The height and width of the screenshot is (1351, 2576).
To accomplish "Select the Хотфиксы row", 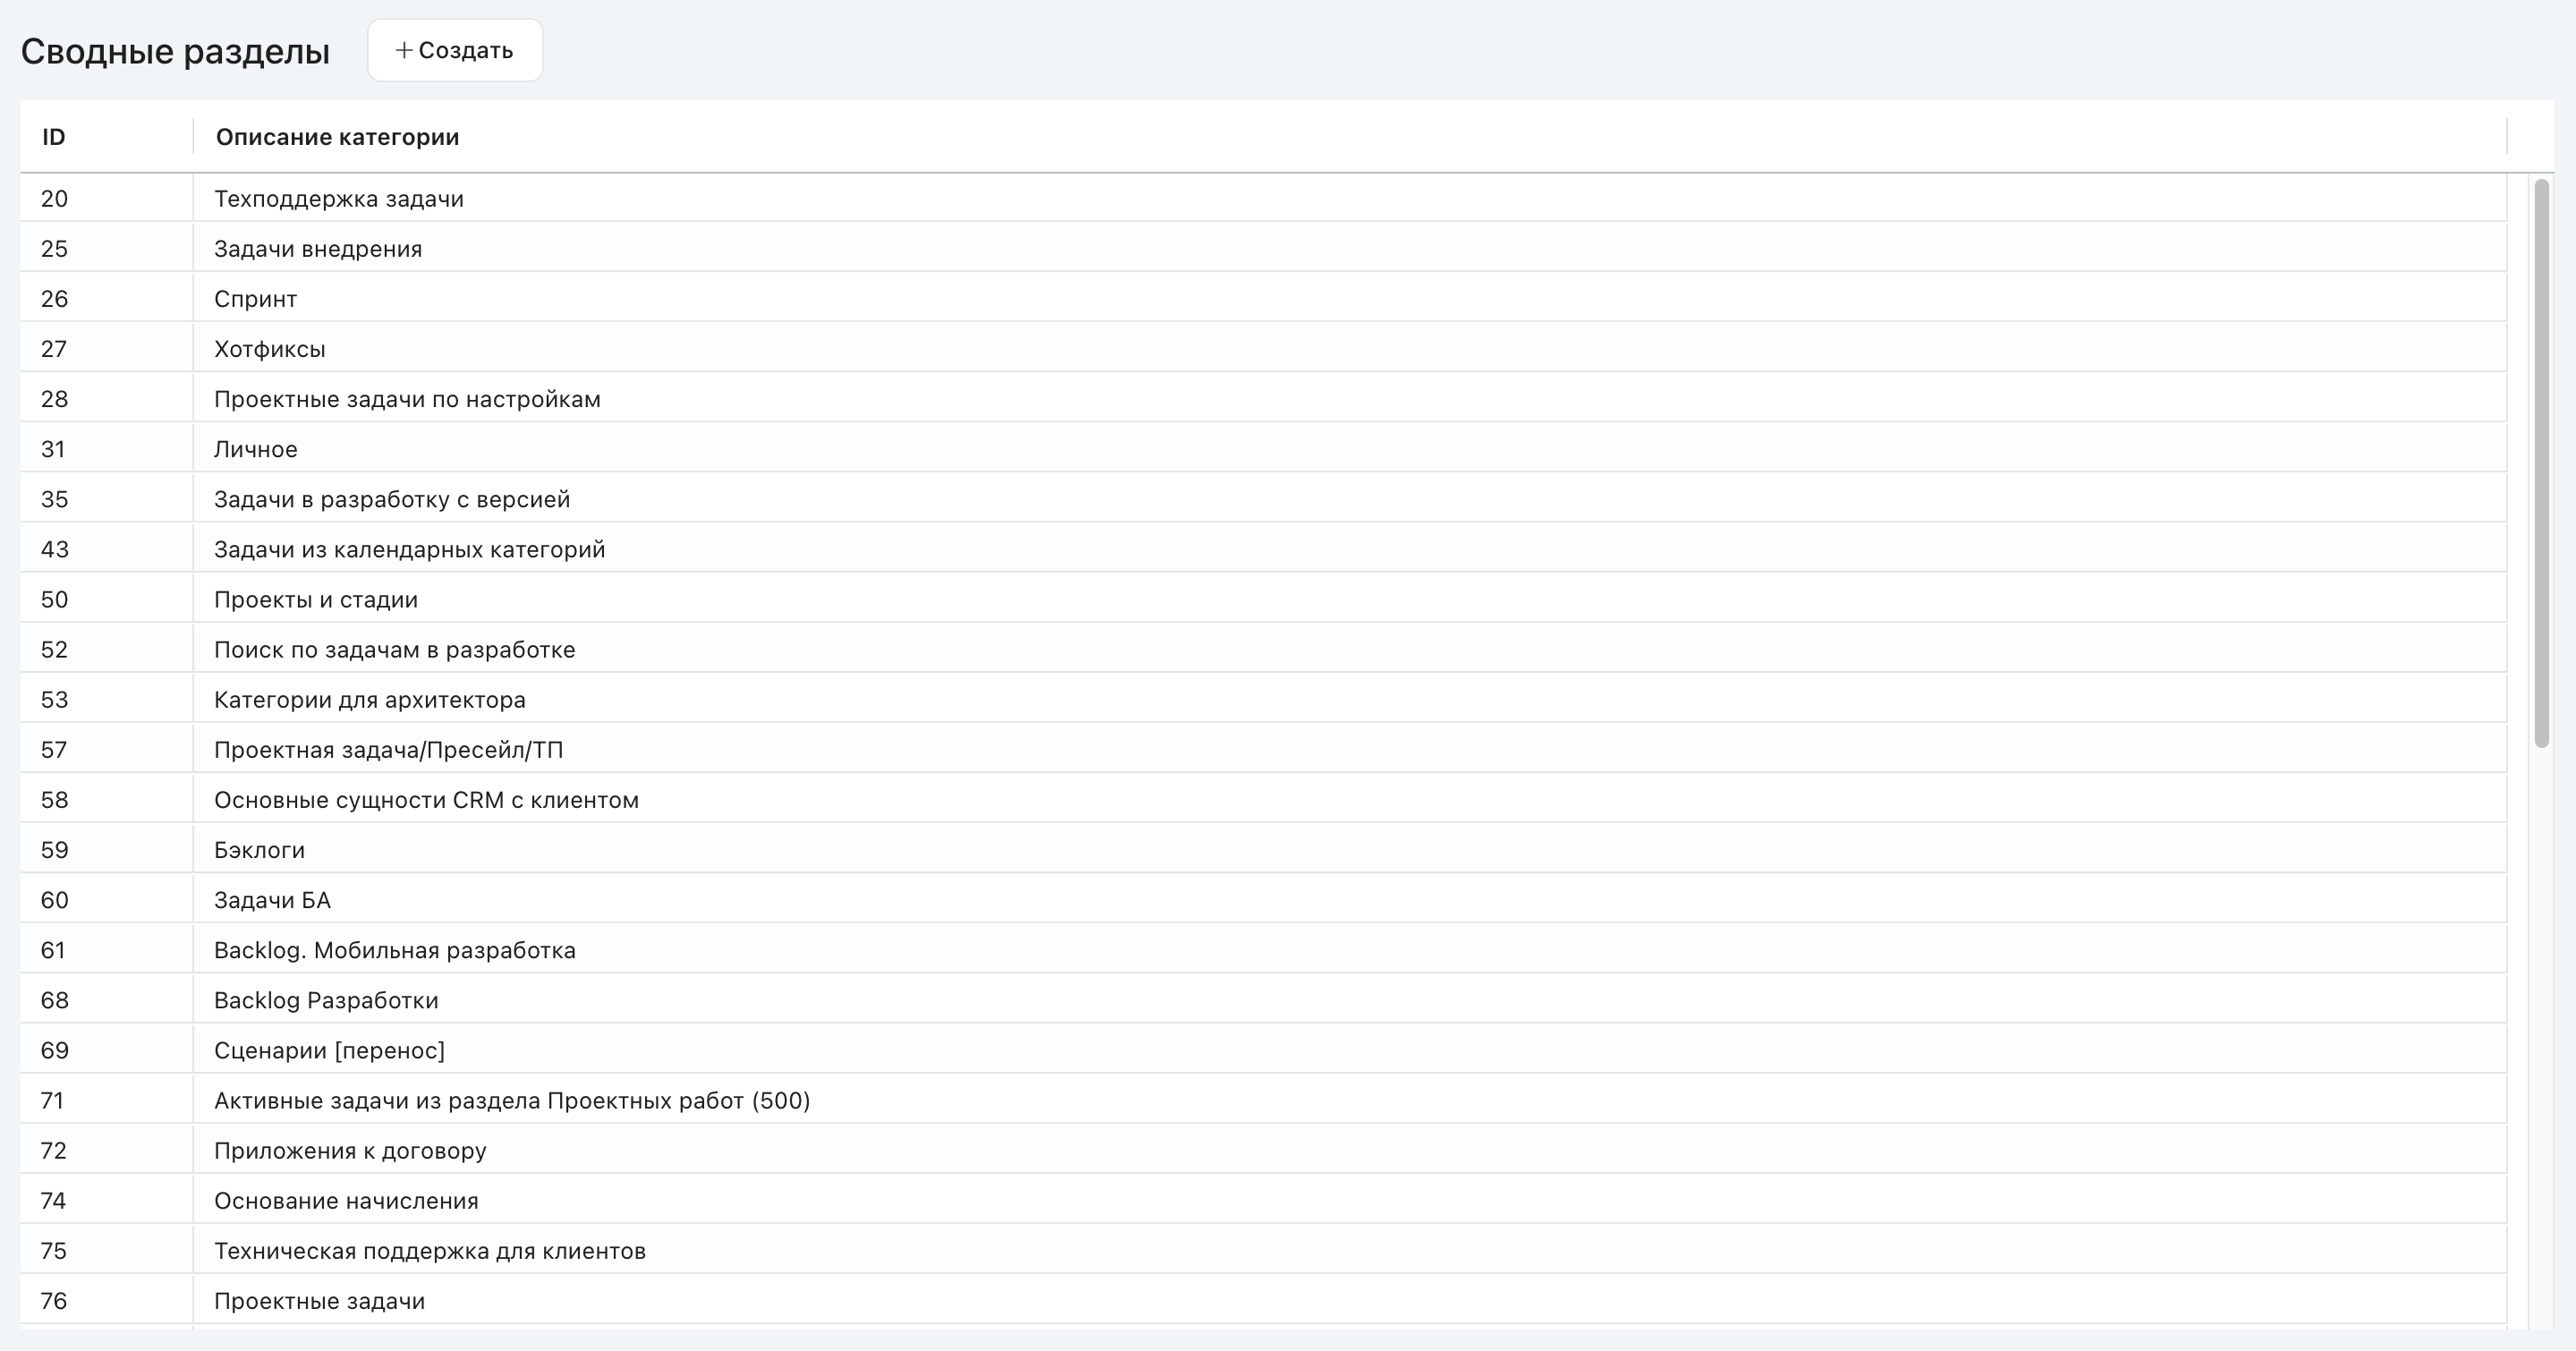I will pos(1263,348).
